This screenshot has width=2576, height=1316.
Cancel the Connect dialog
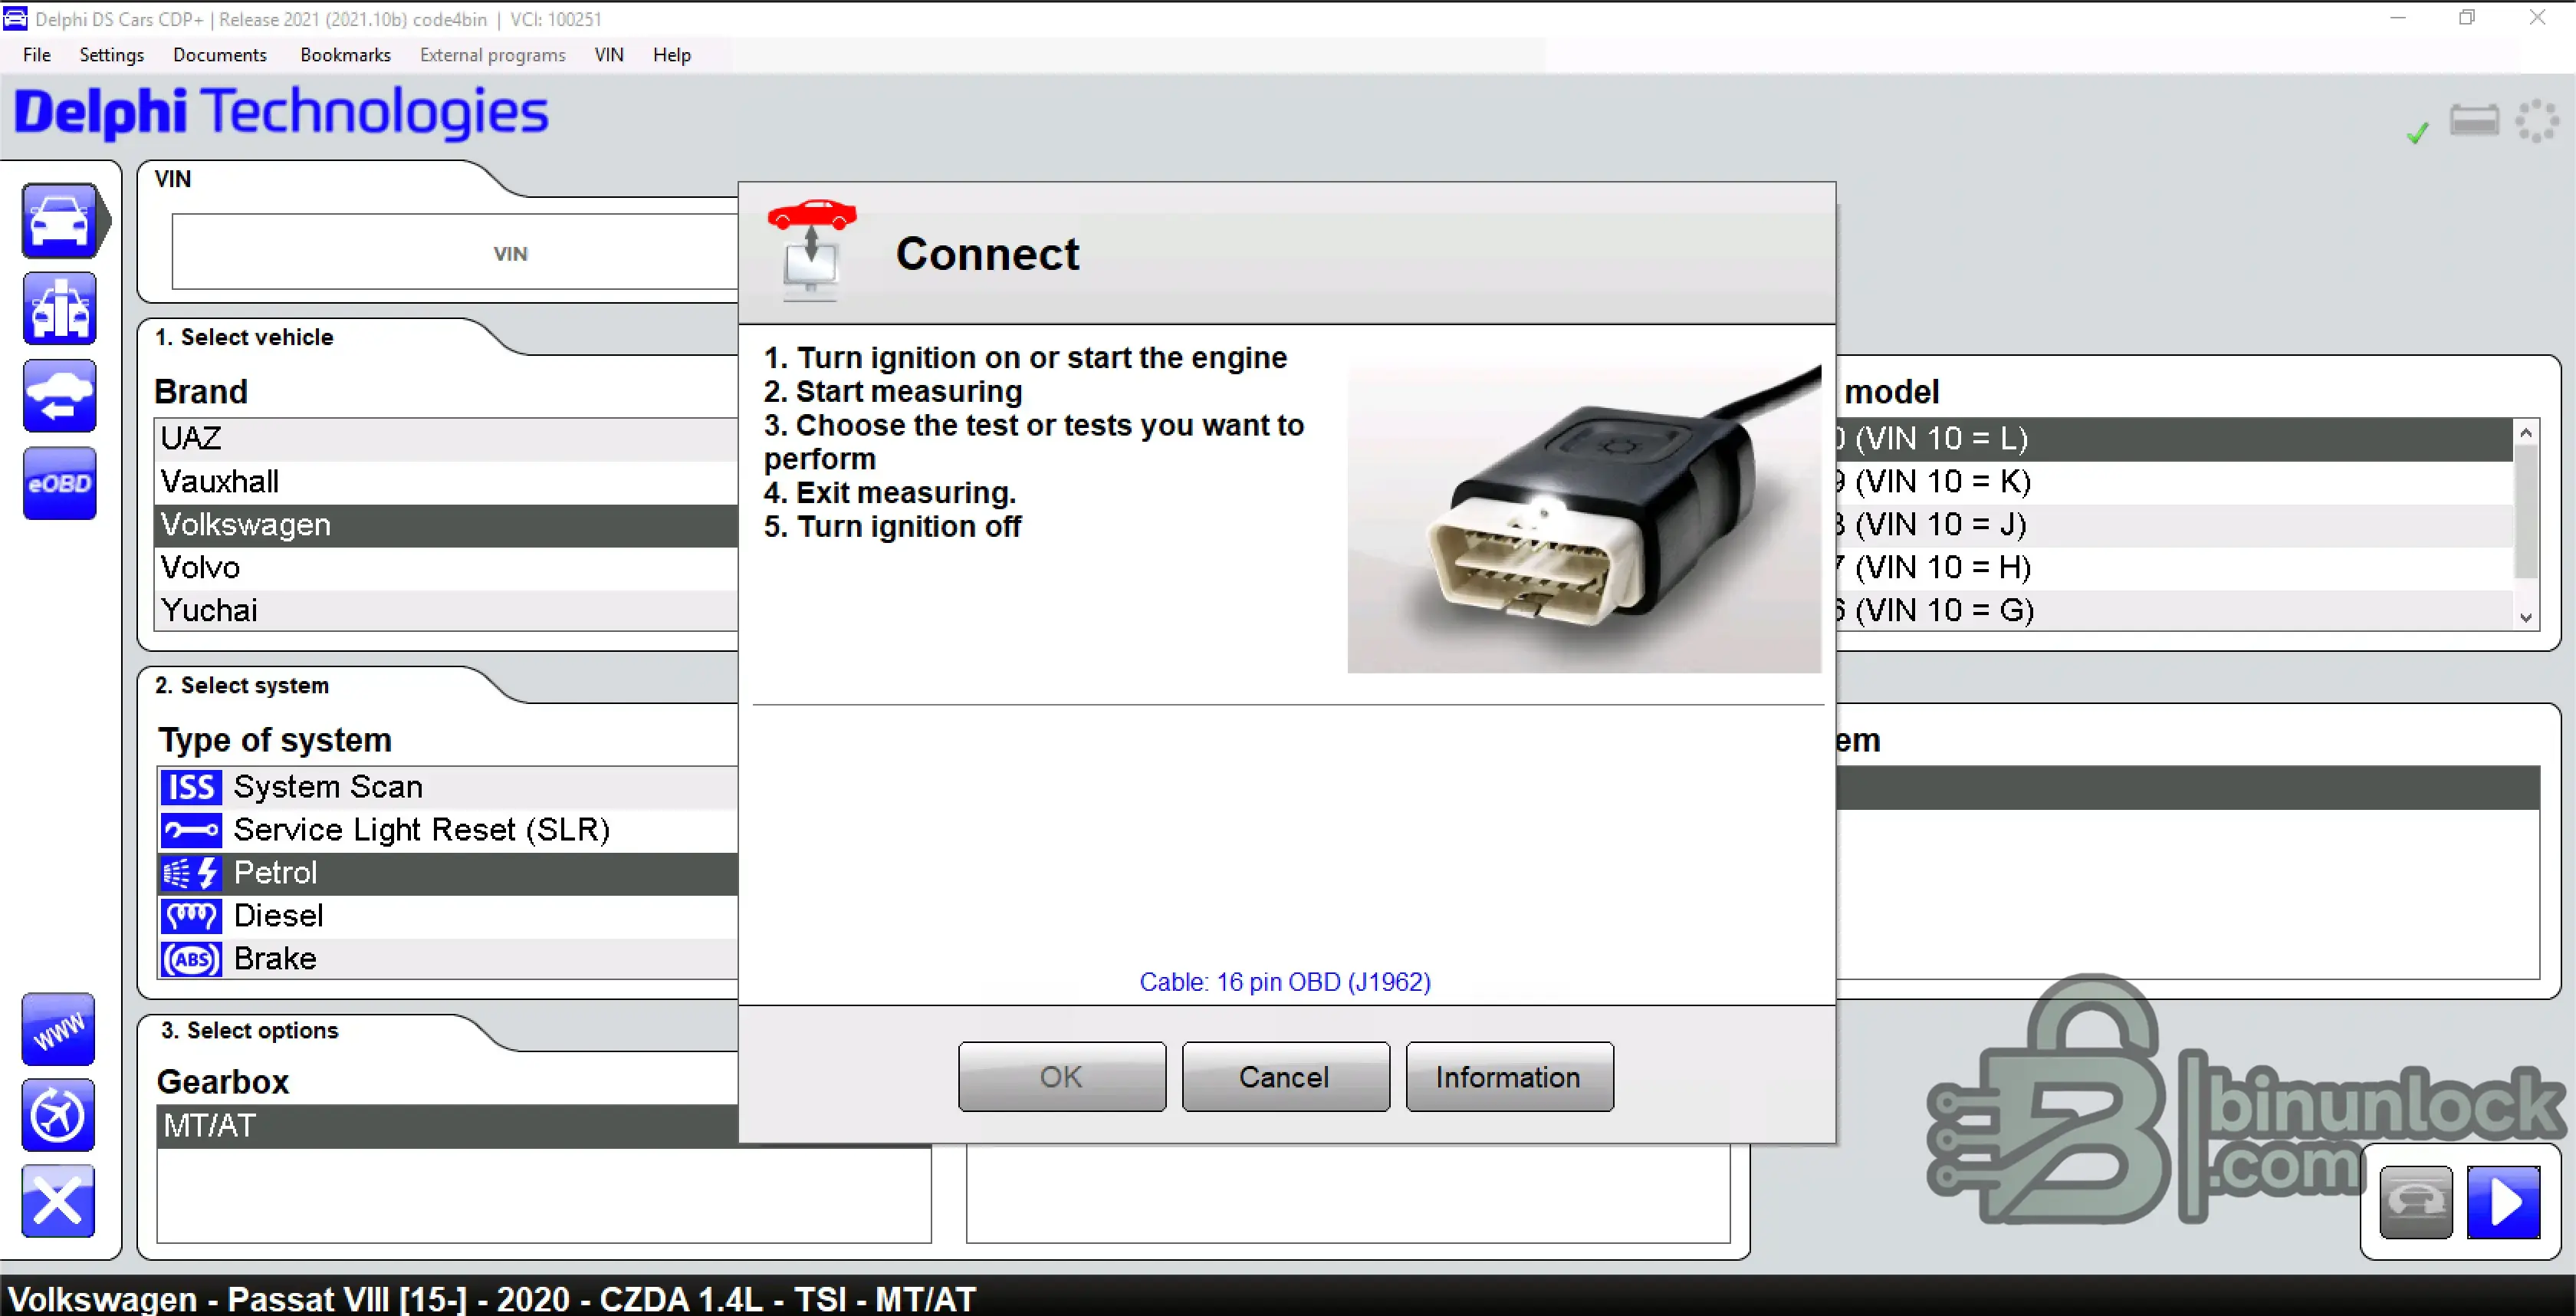point(1286,1077)
